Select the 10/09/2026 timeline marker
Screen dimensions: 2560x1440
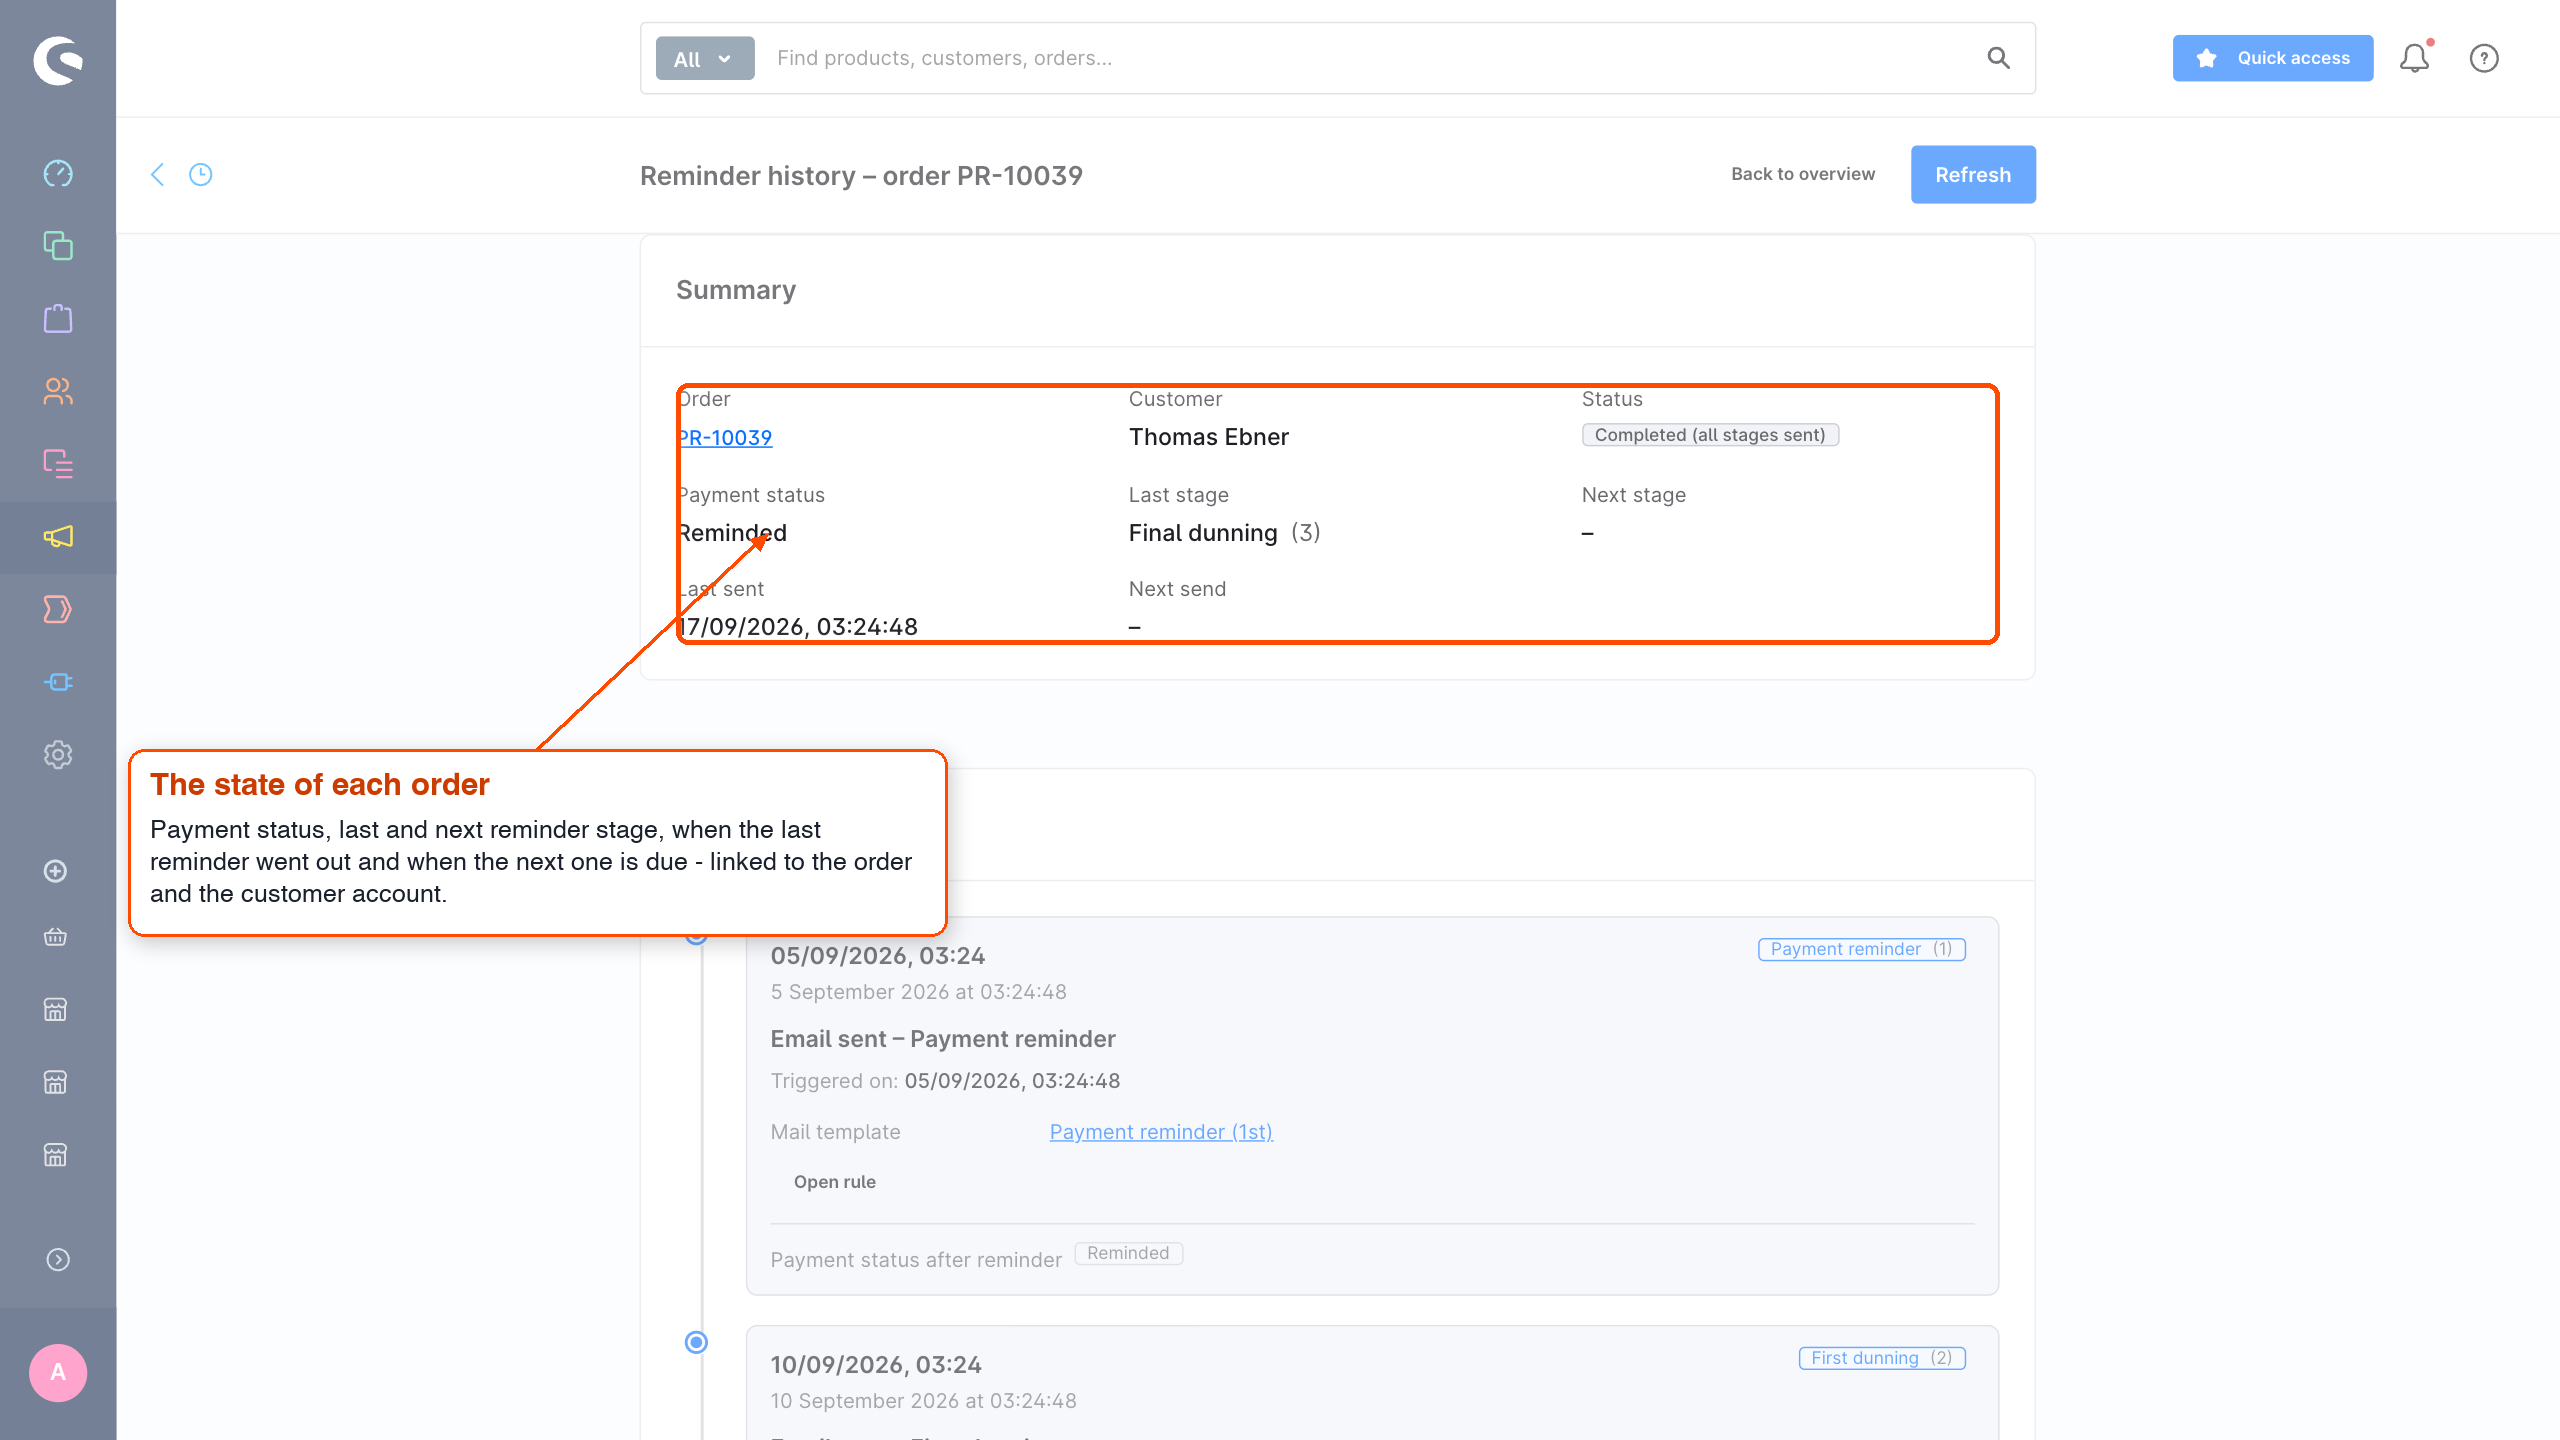[696, 1342]
